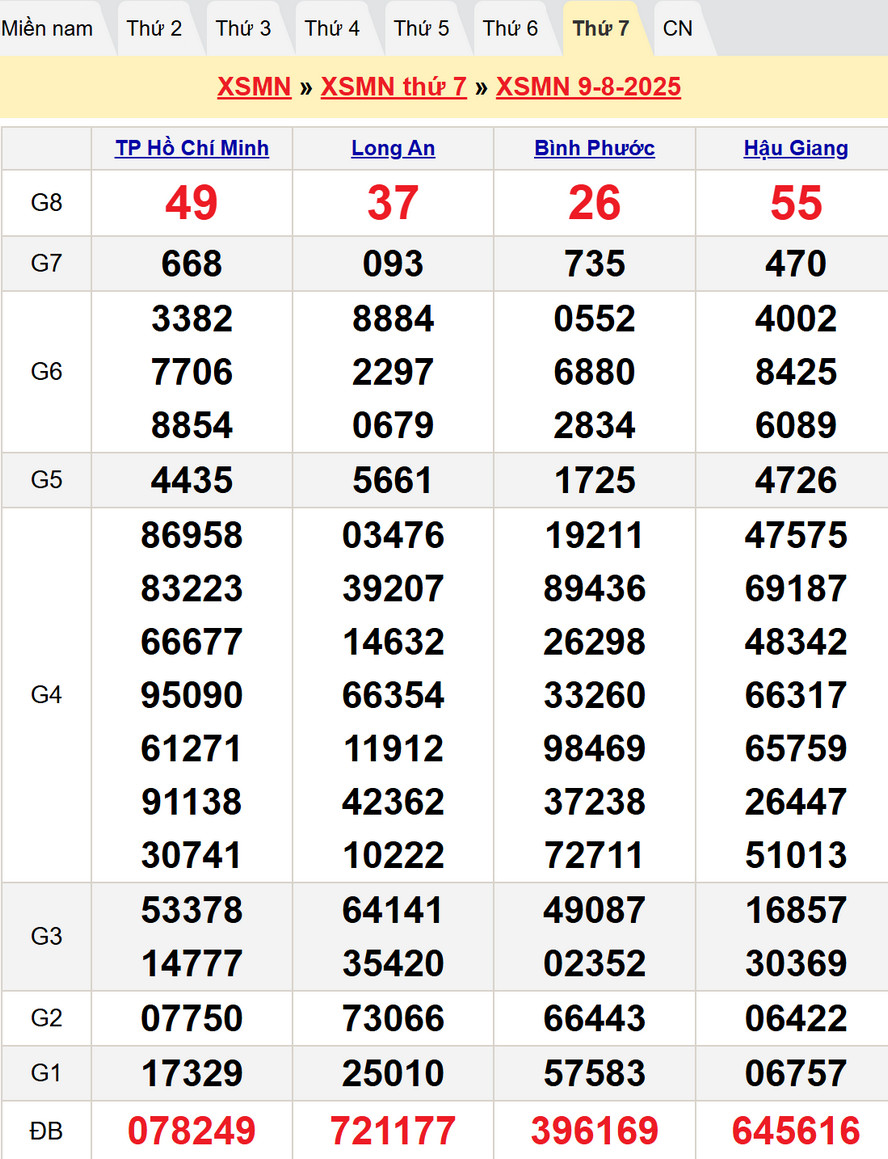Viewport: 888px width, 1159px height.
Task: Click Hậu Giang special prize 645616
Action: pos(796,1130)
